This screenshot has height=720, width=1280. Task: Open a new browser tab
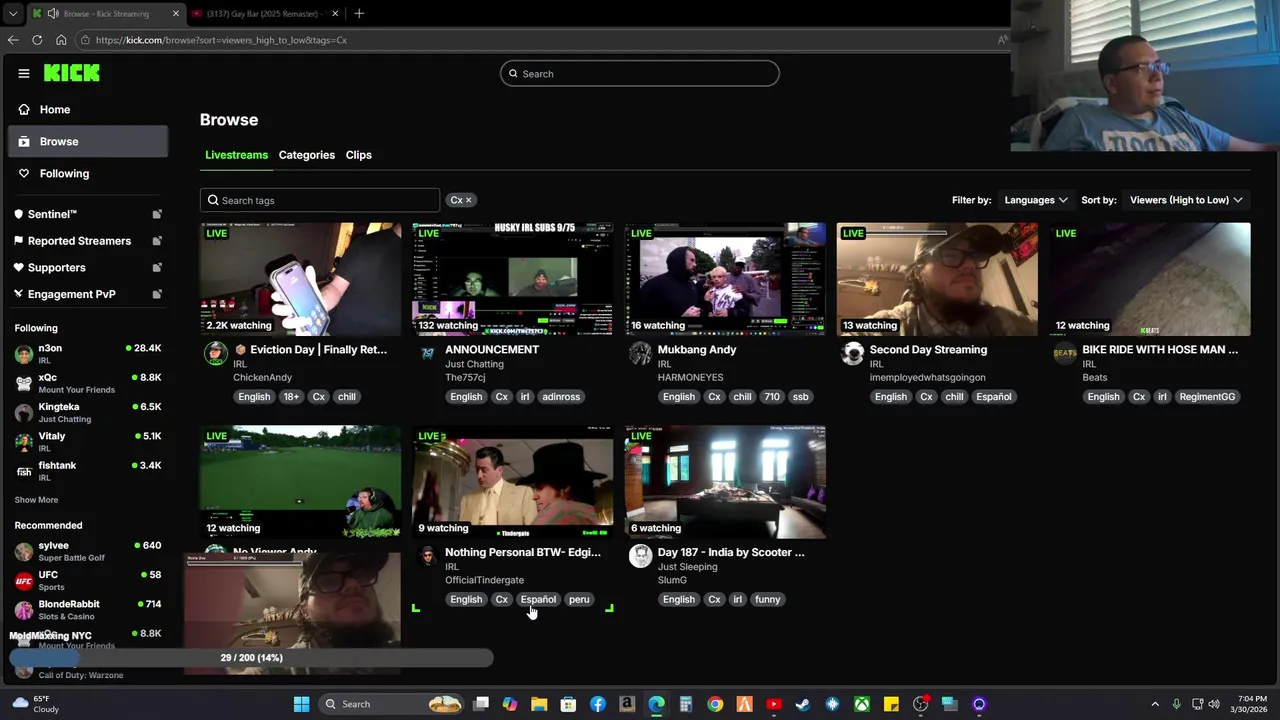point(359,14)
